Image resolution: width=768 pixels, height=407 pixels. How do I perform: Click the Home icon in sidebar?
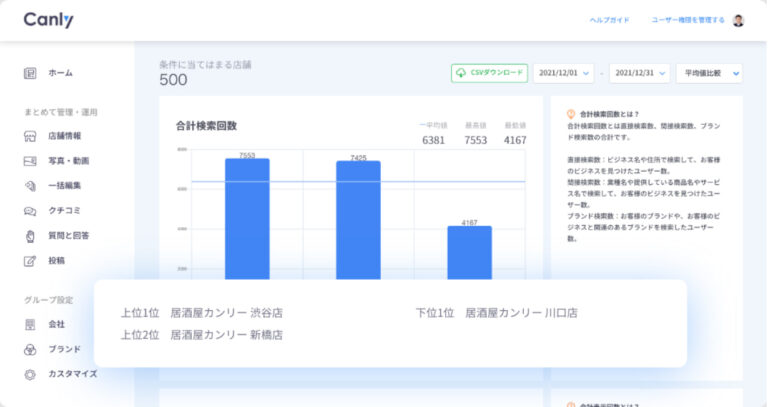(x=30, y=73)
